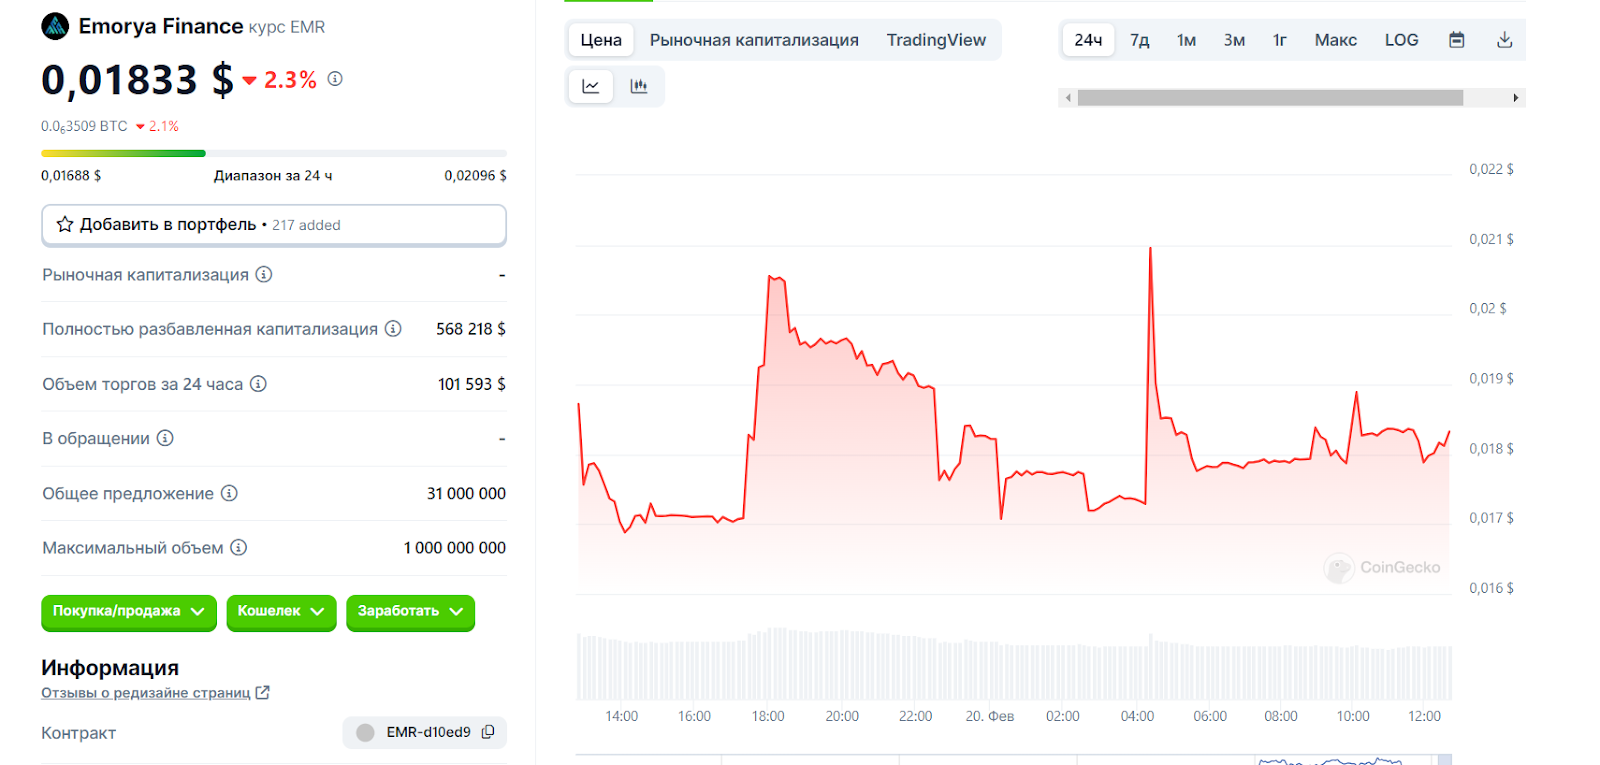
Task: Select the 1г time range
Action: 1279,40
